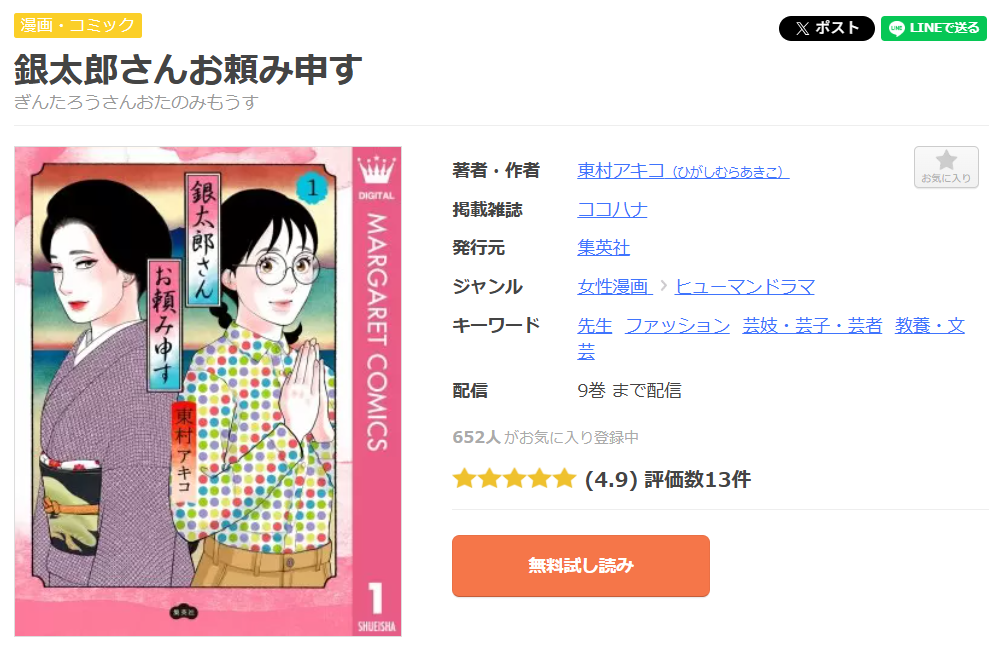Select the ヒューマンドラマ genre link
The width and height of the screenshot is (997, 645).
(x=745, y=286)
